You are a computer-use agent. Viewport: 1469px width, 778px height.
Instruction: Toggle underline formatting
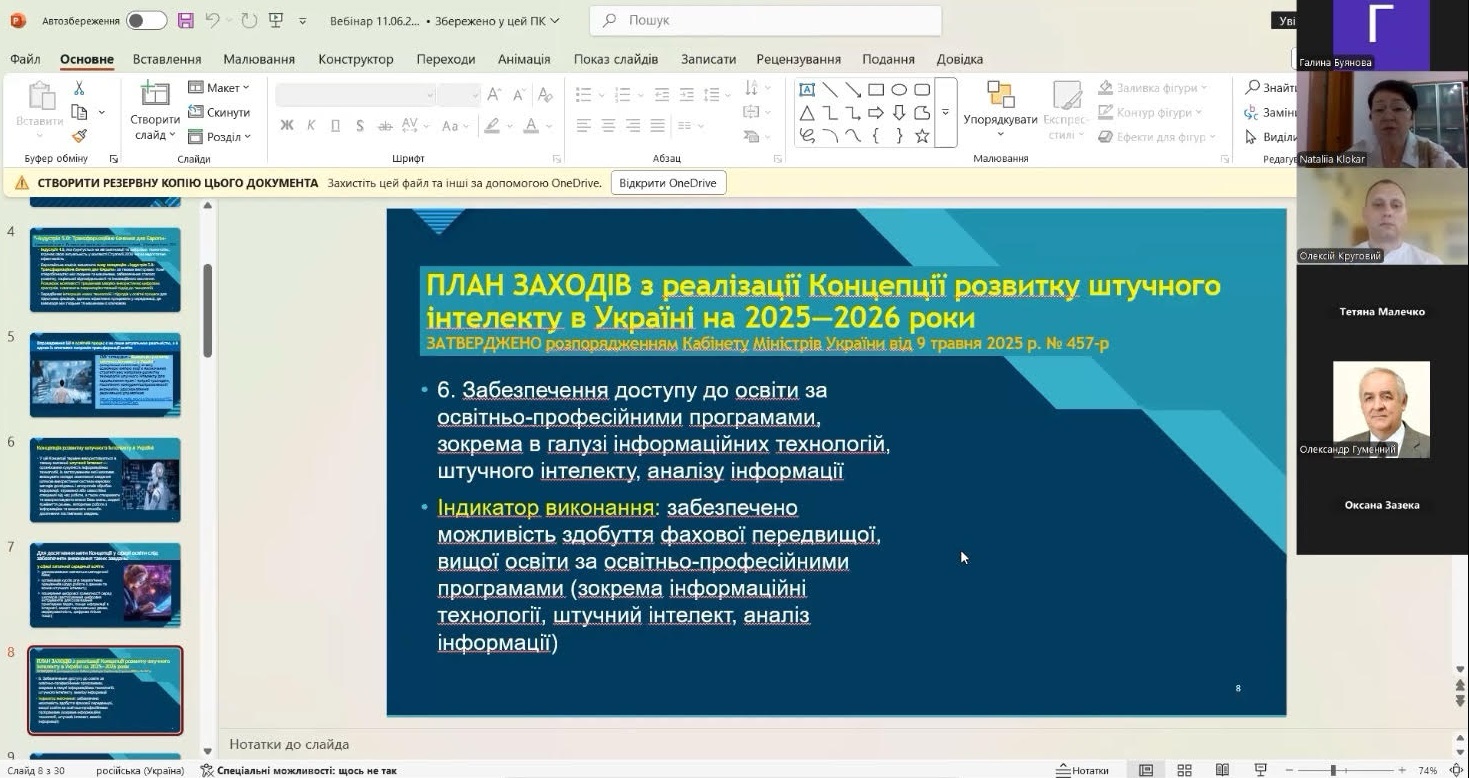click(x=335, y=126)
